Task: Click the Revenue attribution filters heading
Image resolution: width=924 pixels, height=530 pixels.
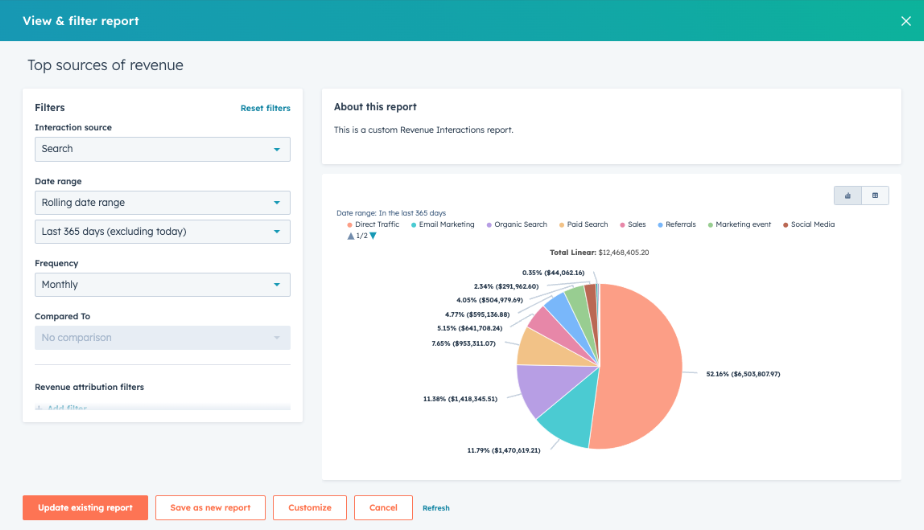Action: tap(90, 387)
